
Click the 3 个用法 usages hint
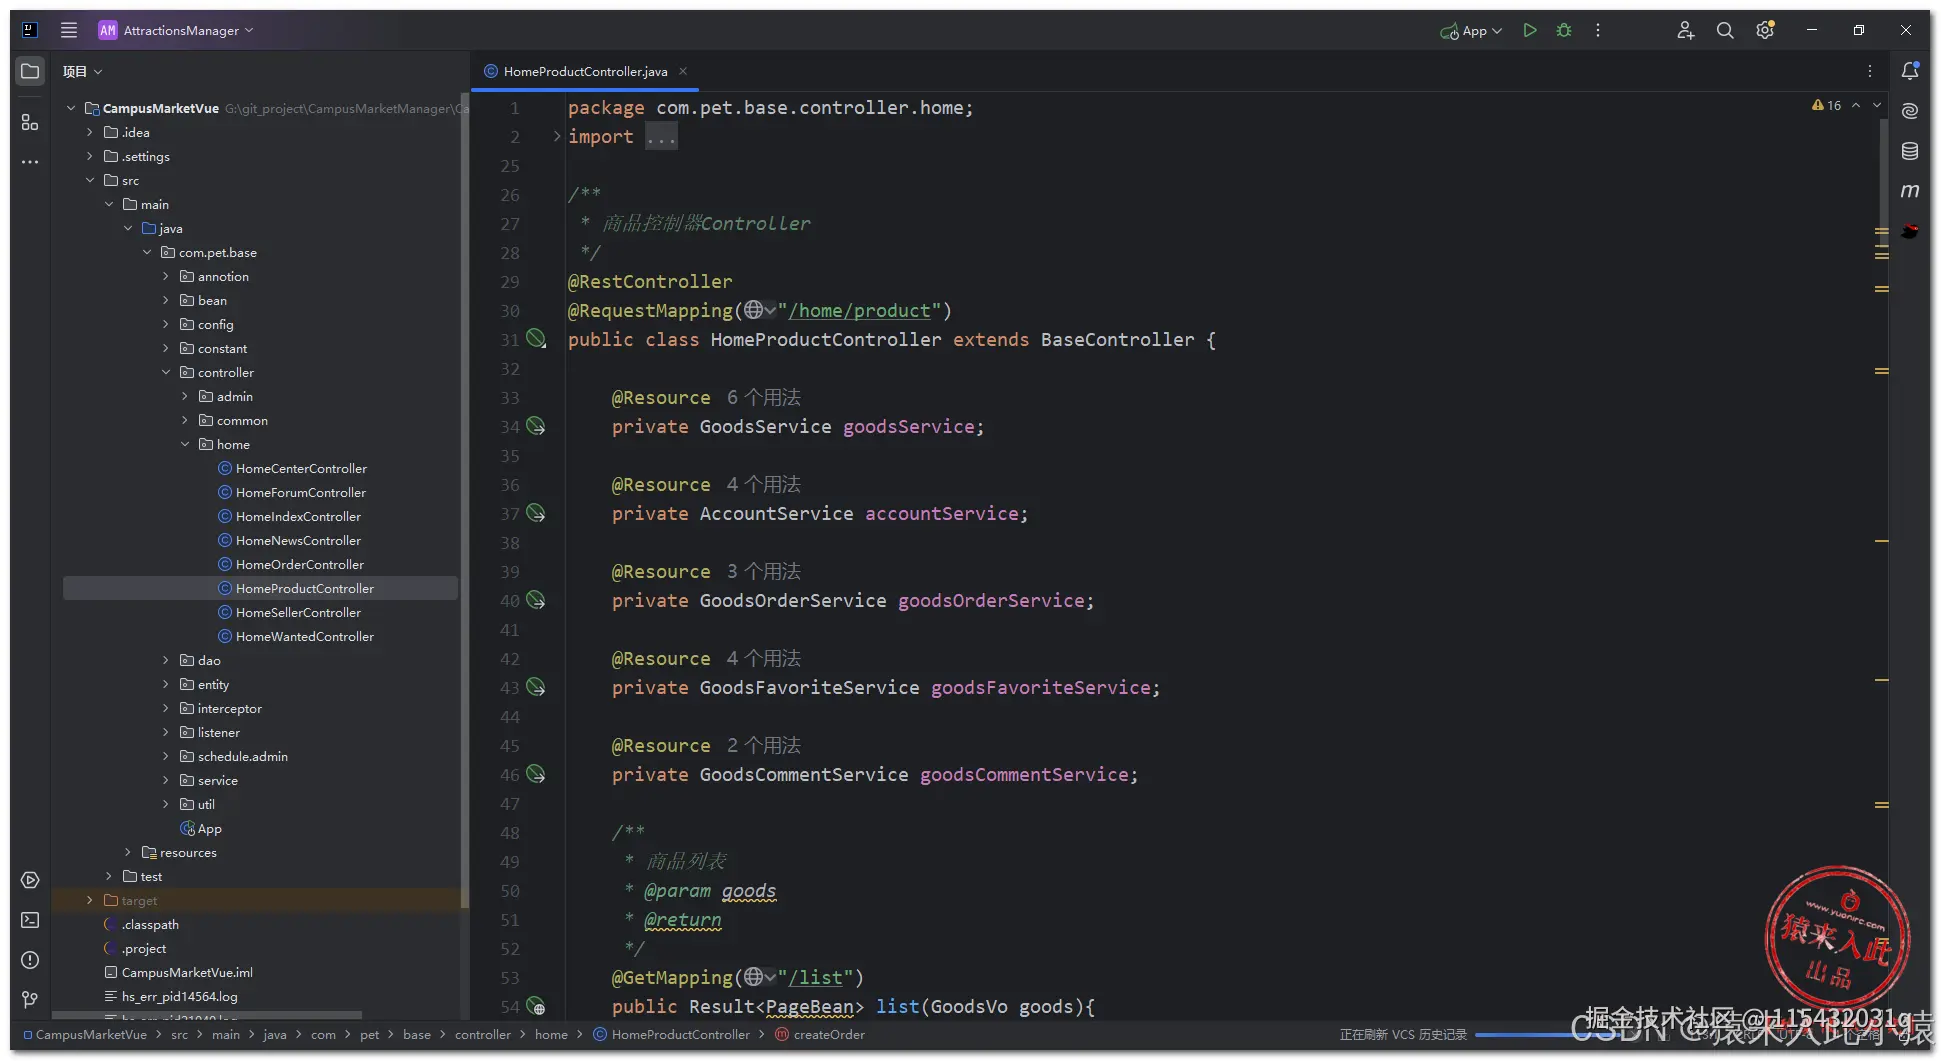pyautogui.click(x=763, y=571)
